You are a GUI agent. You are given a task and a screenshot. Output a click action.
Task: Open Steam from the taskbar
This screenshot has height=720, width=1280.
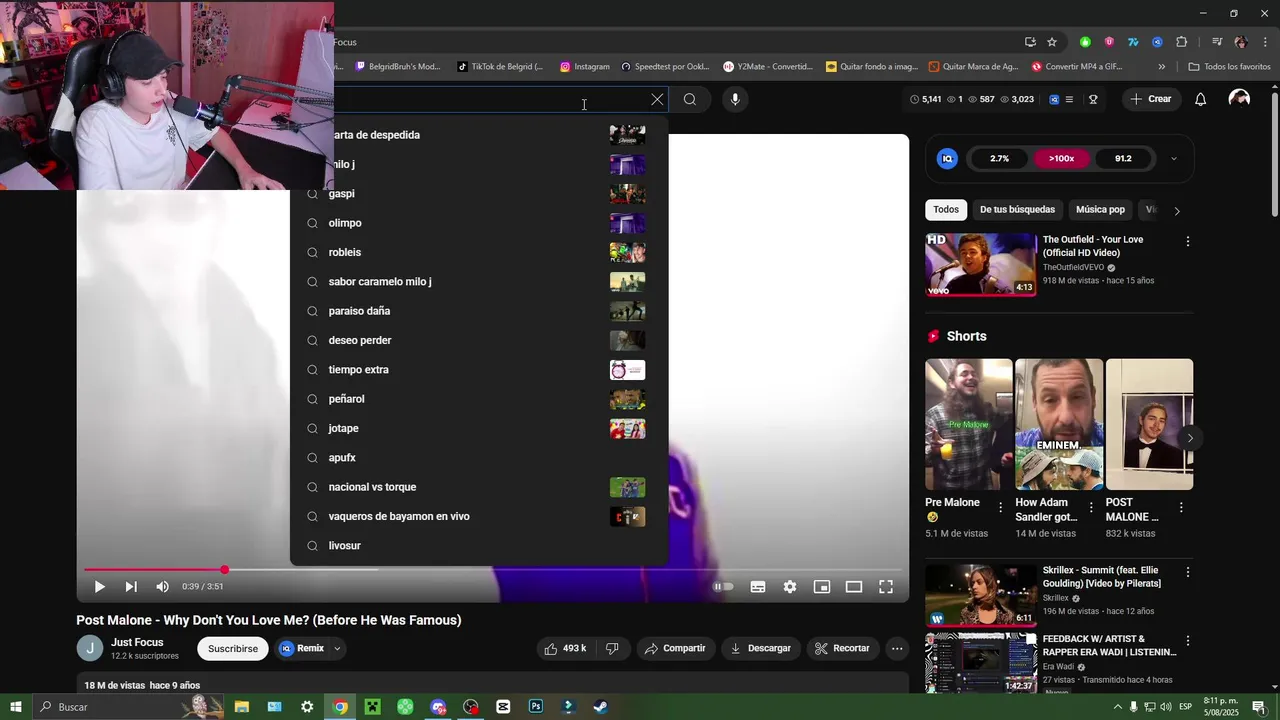601,707
